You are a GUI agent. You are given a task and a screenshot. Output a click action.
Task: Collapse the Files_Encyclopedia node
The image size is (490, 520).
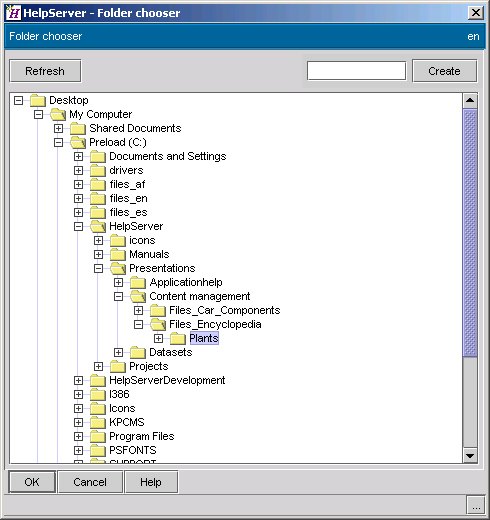(139, 324)
